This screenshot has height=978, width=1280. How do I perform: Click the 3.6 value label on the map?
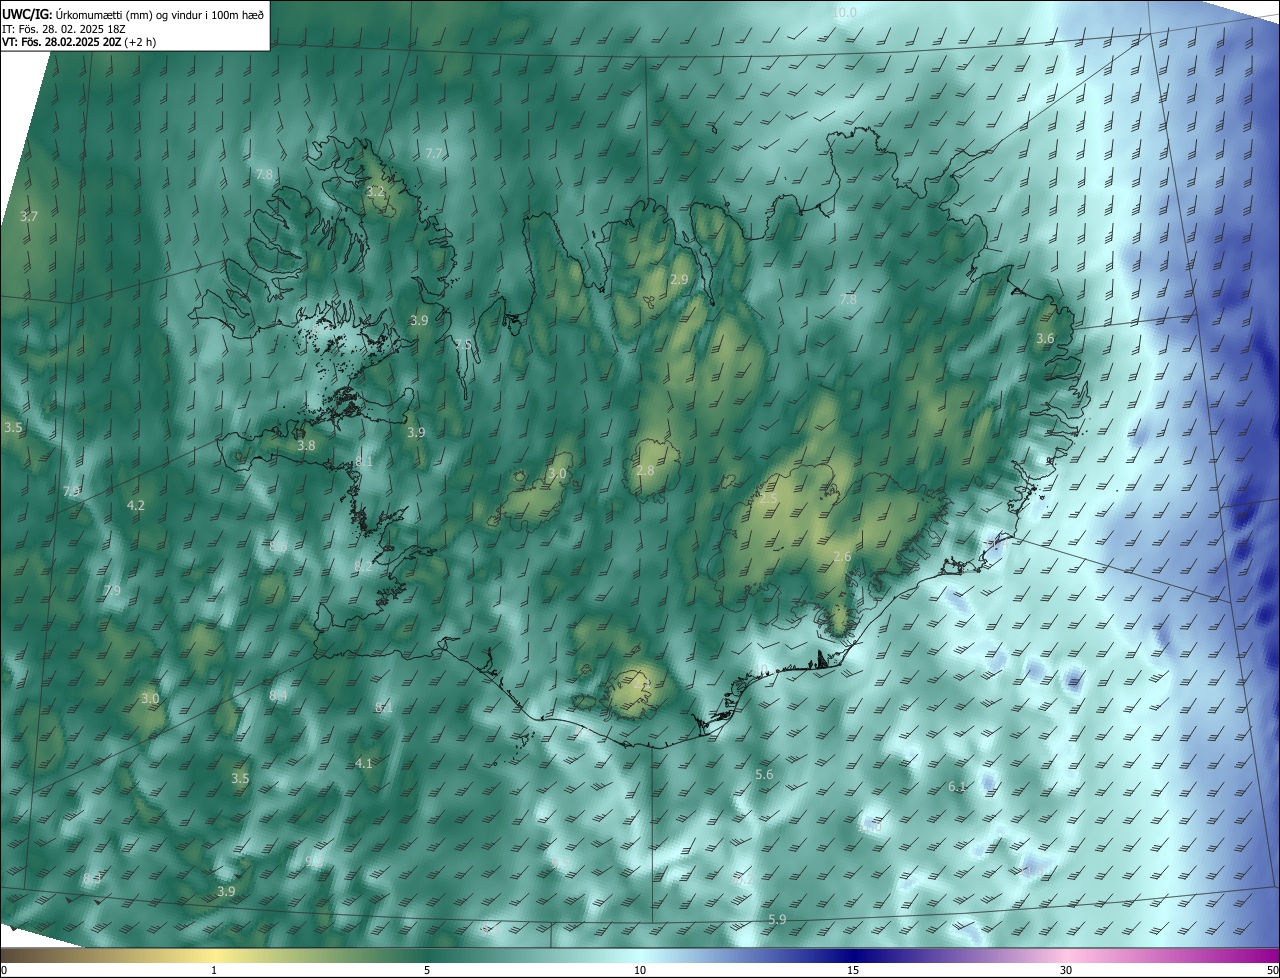(x=1045, y=339)
